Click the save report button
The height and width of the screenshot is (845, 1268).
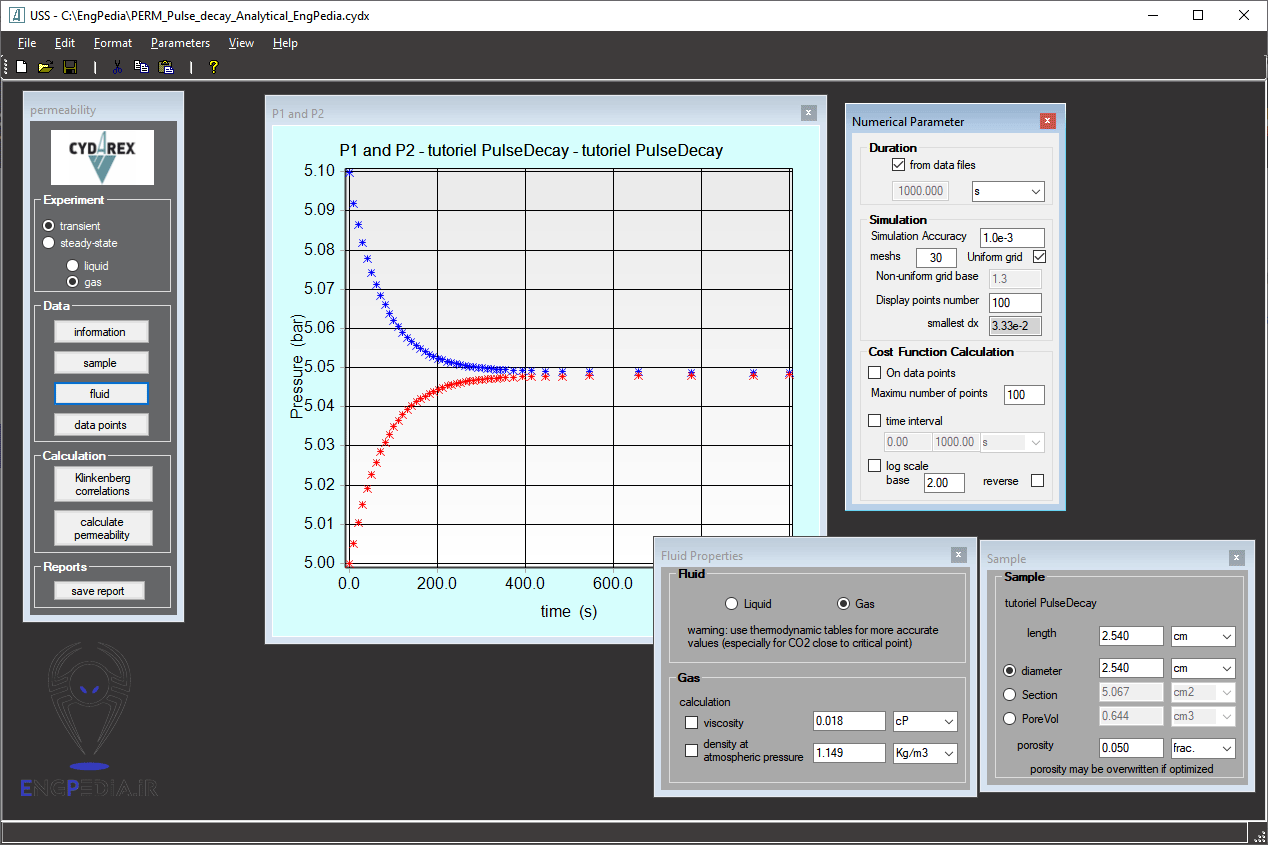[x=99, y=591]
